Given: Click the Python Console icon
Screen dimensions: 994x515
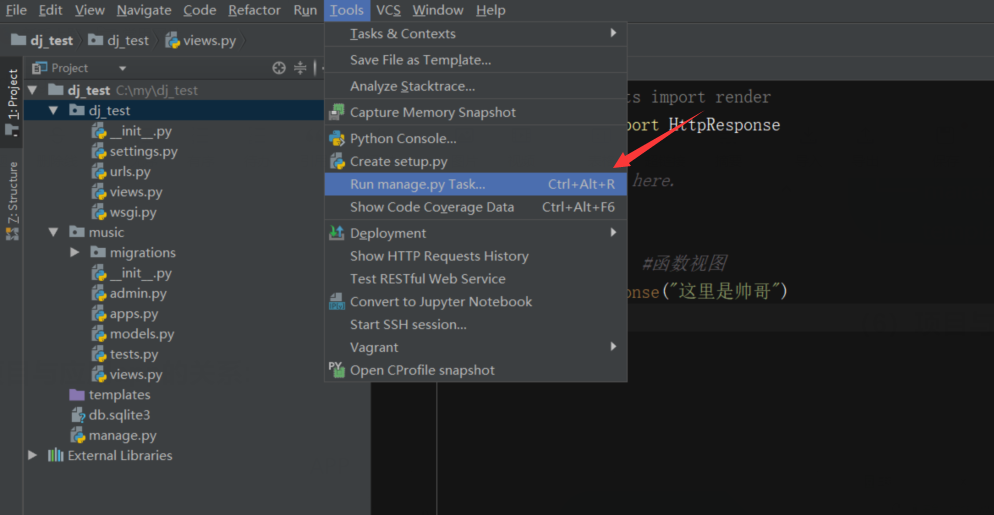Looking at the screenshot, I should (337, 138).
